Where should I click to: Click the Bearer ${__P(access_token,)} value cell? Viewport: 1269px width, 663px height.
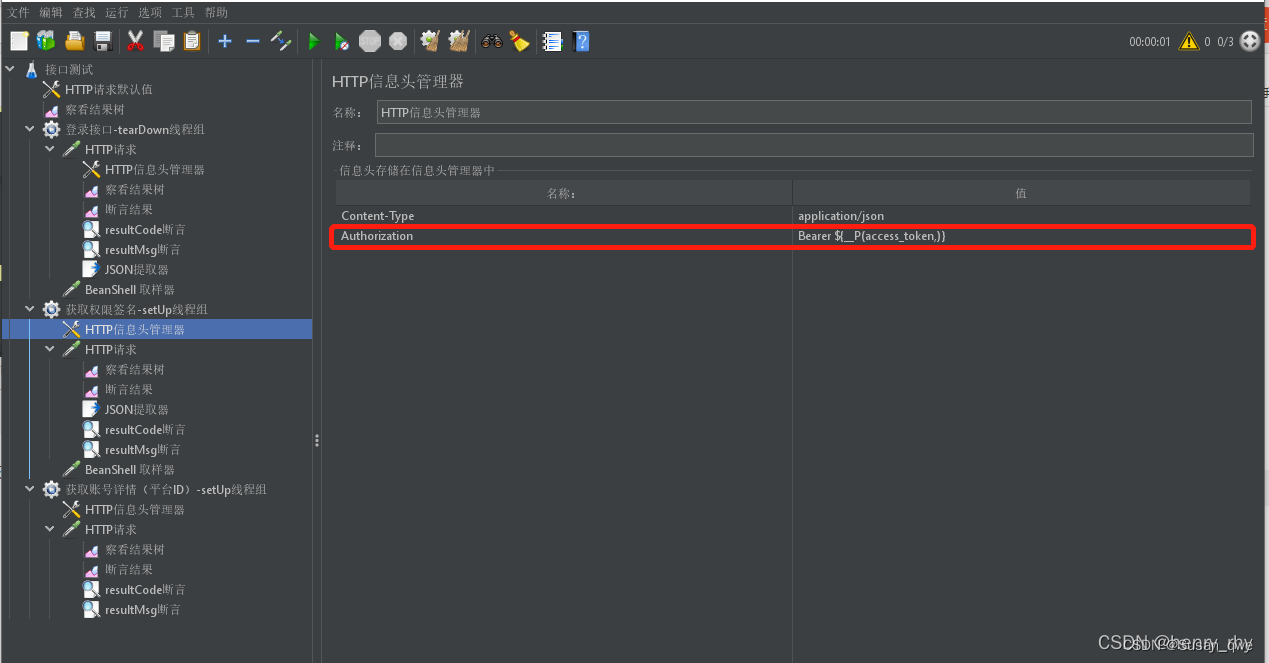(x=1022, y=236)
